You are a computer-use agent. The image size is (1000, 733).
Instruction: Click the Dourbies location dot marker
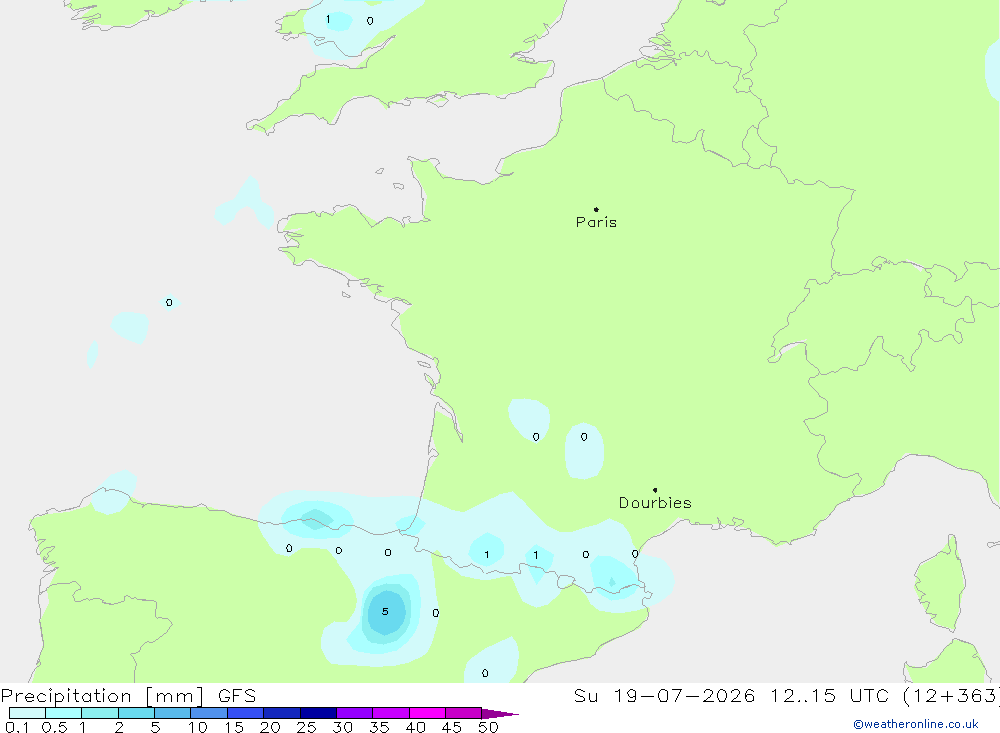pyautogui.click(x=655, y=490)
